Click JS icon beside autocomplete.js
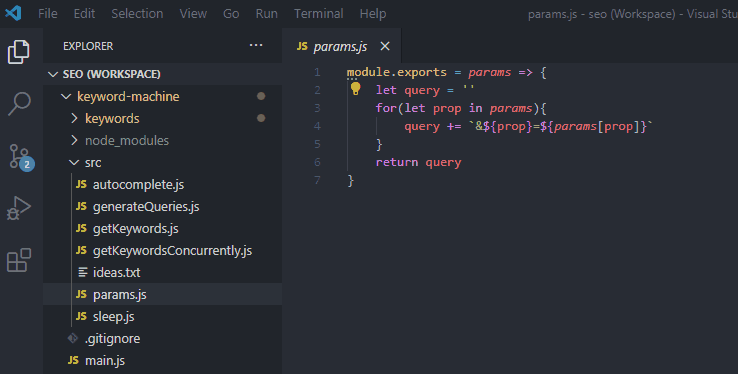 [x=81, y=184]
